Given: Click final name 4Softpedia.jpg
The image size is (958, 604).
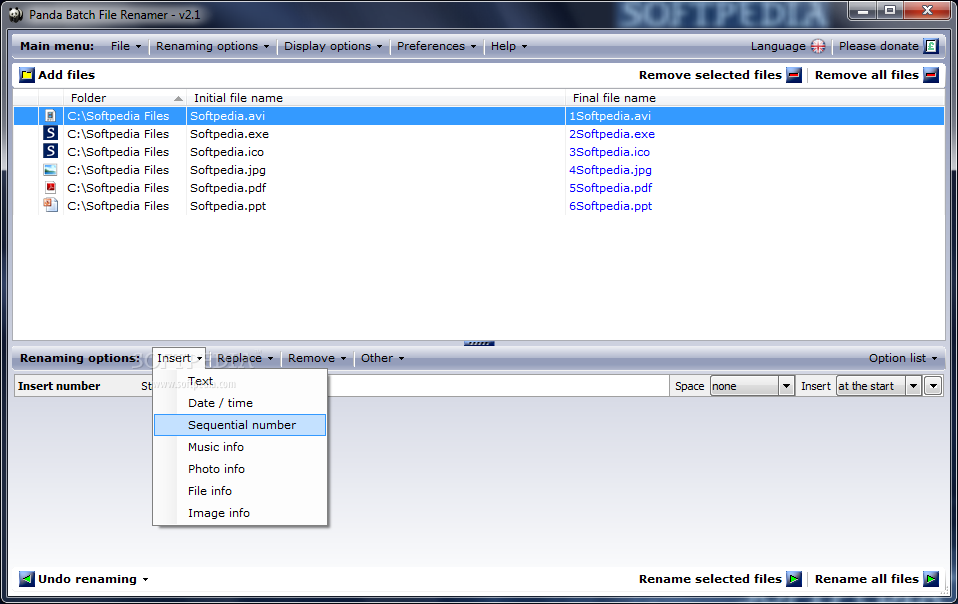Looking at the screenshot, I should click(610, 170).
